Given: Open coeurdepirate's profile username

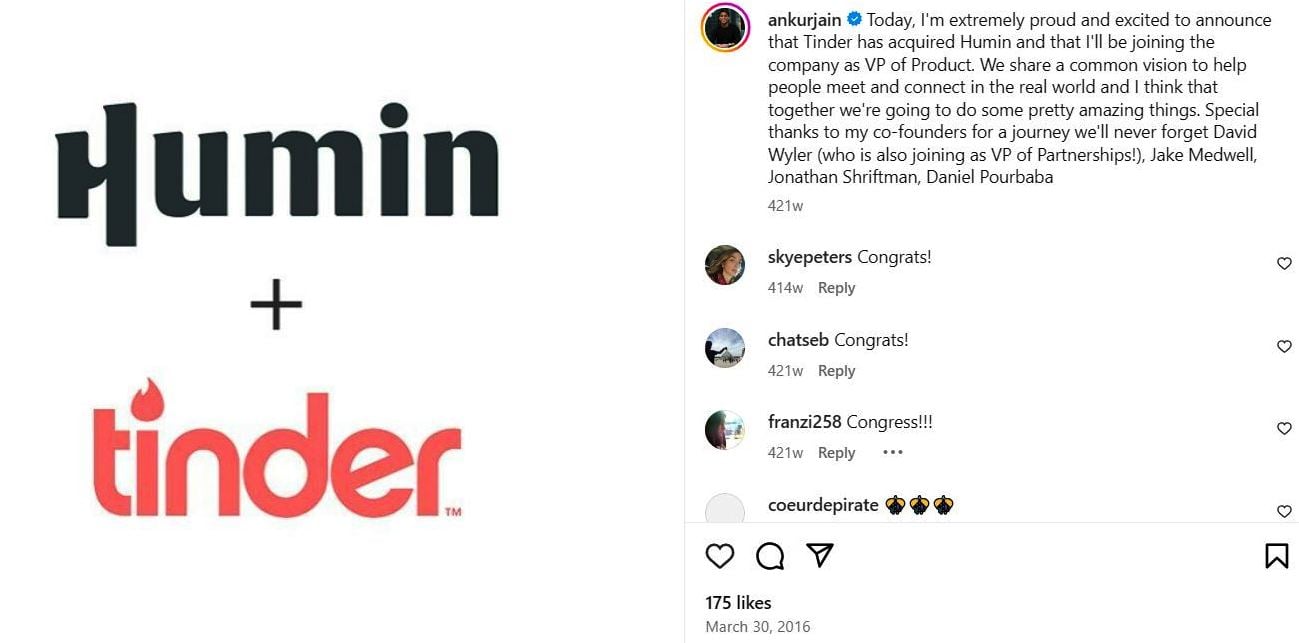Looking at the screenshot, I should coord(823,505).
